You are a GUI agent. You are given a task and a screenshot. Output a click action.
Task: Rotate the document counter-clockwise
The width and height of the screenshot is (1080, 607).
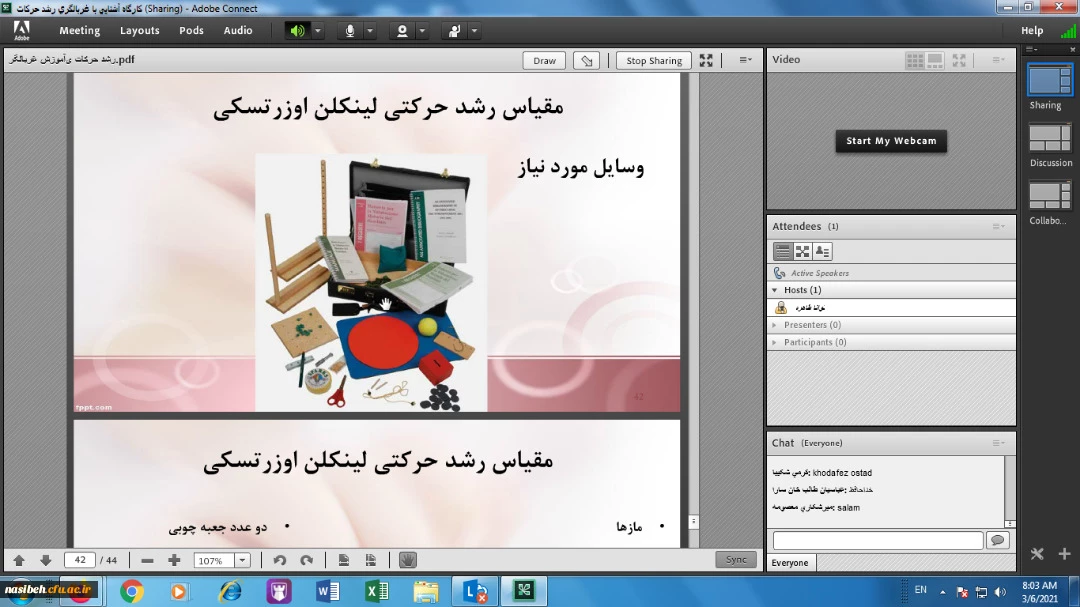280,561
